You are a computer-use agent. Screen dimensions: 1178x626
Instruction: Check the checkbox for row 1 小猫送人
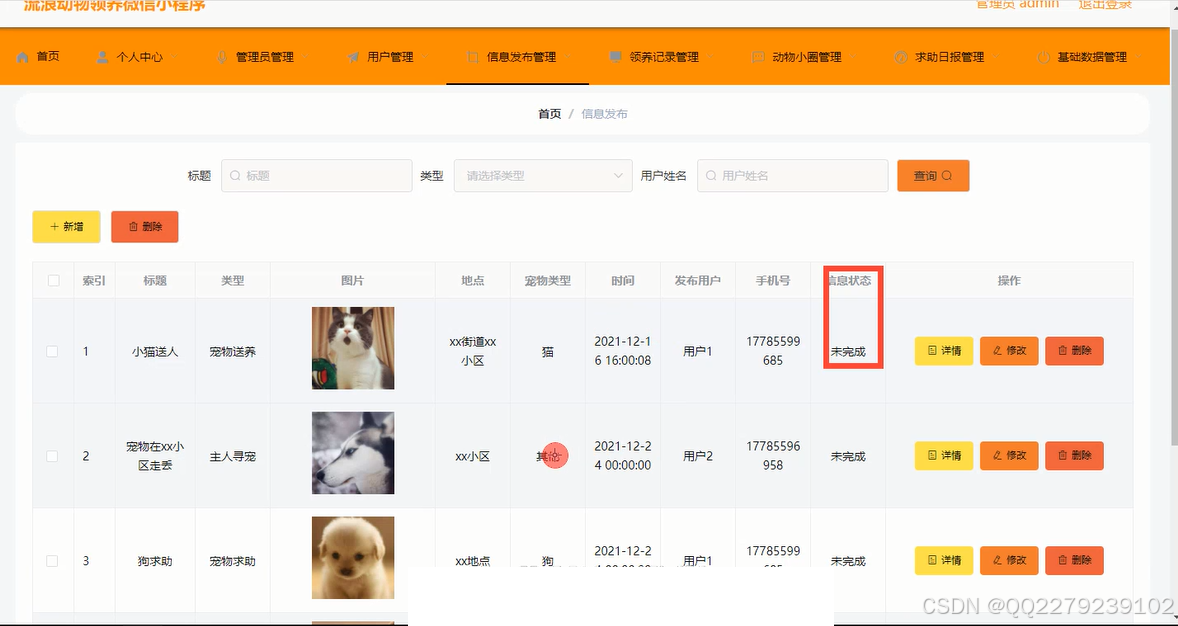(53, 350)
